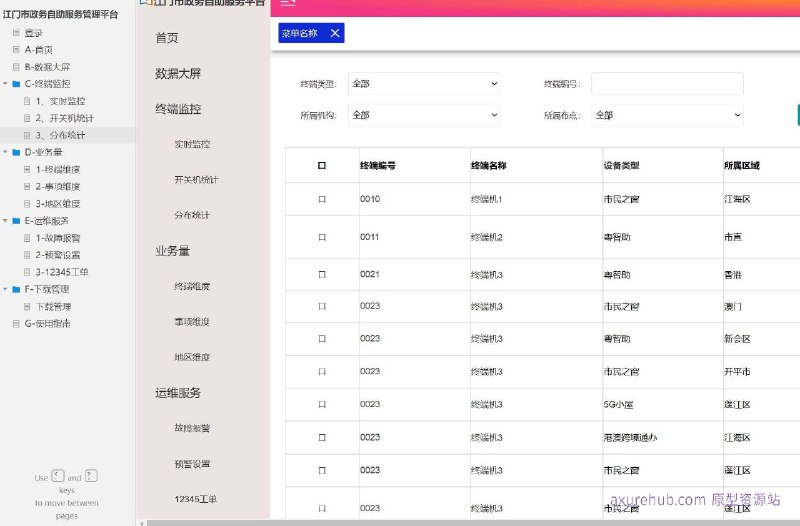Open the 所属机构 dropdown
This screenshot has width=800, height=526.
[424, 115]
